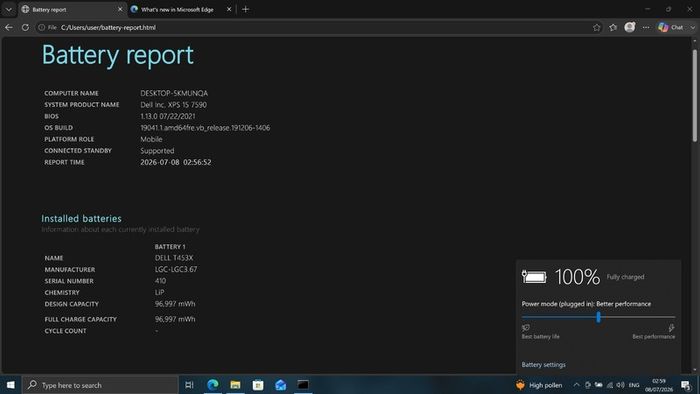This screenshot has width=700, height=394.
Task: Click the Type here to search box
Action: (x=100, y=385)
